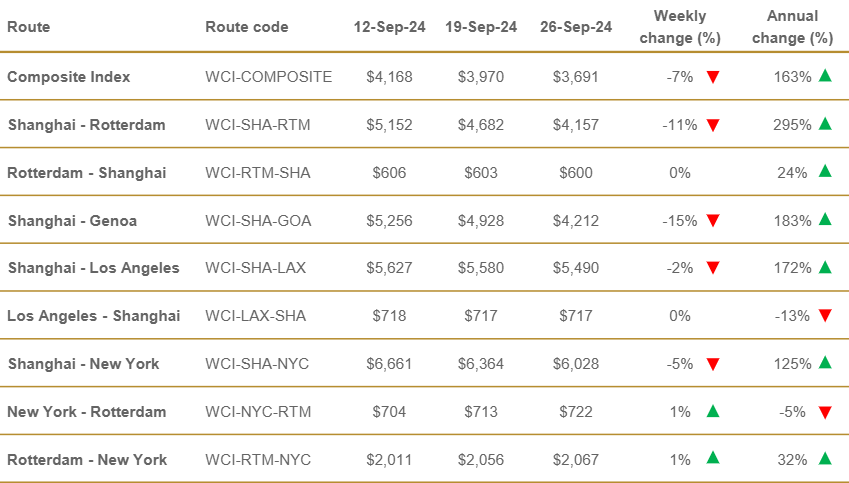Click green annual arrow for Shanghai - New York

[x=825, y=362]
